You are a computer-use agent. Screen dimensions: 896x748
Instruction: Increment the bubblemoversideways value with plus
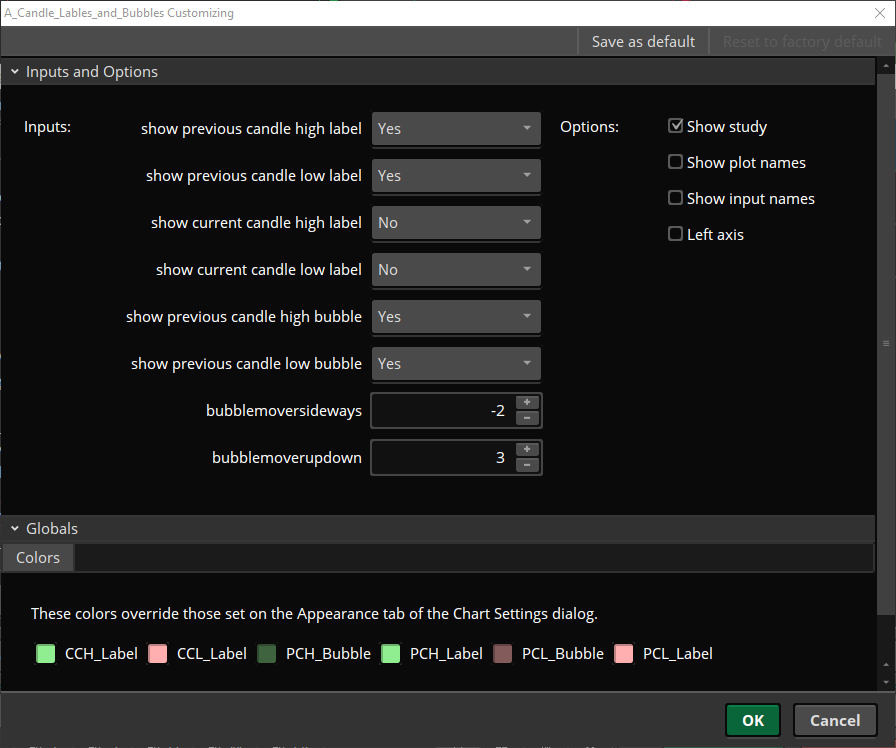click(x=527, y=402)
